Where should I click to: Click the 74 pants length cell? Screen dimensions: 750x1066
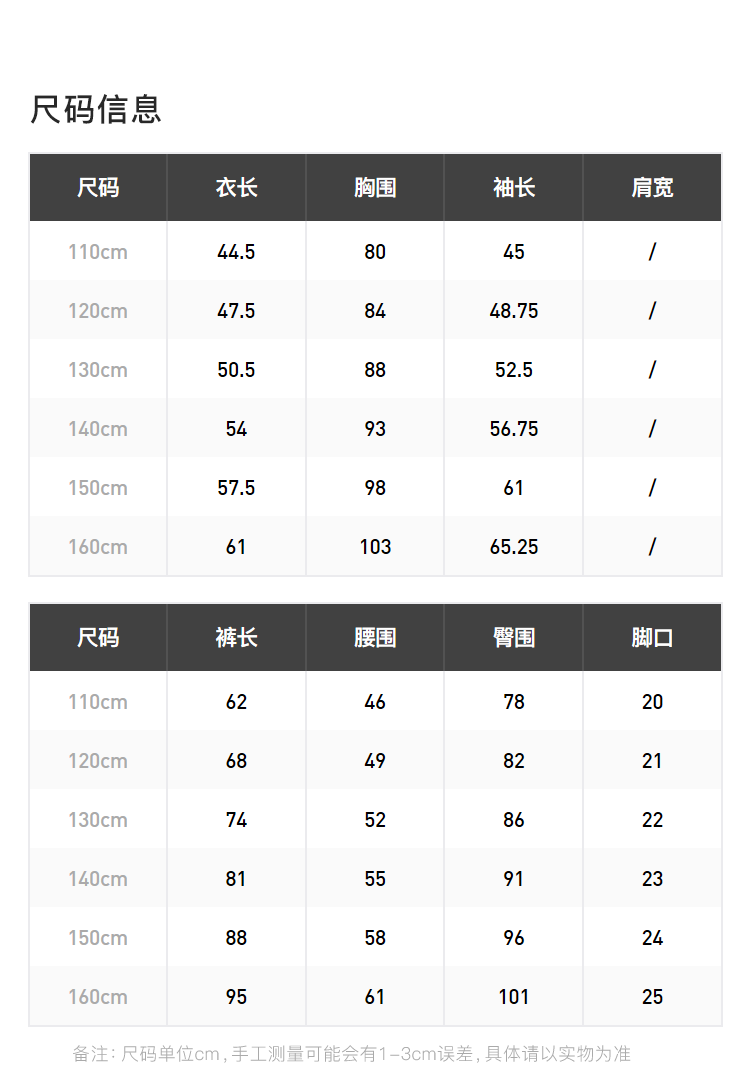click(x=236, y=820)
